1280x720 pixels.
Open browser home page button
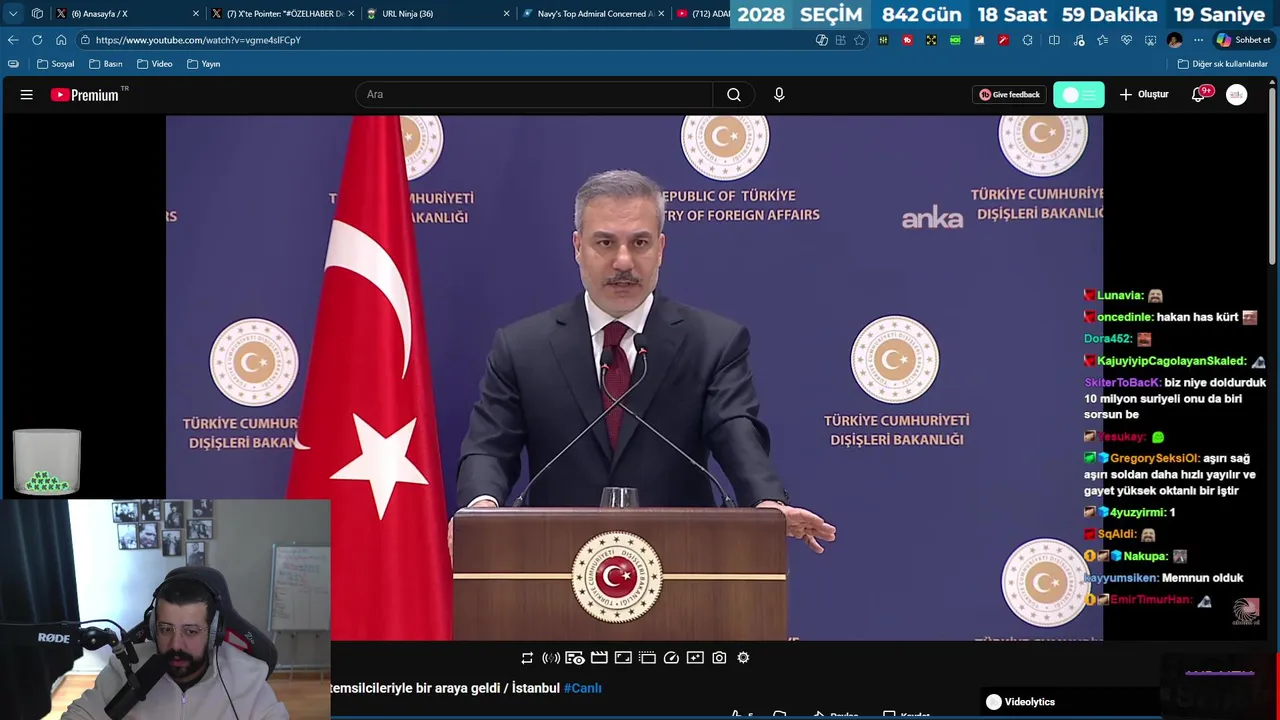(x=61, y=40)
